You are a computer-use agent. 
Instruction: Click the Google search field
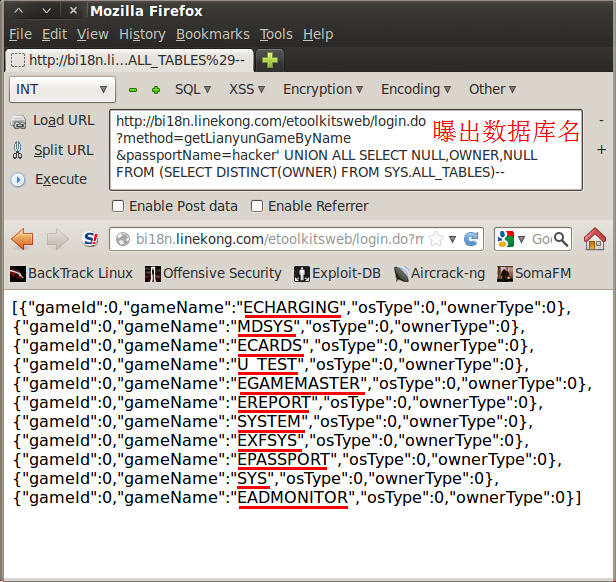541,239
